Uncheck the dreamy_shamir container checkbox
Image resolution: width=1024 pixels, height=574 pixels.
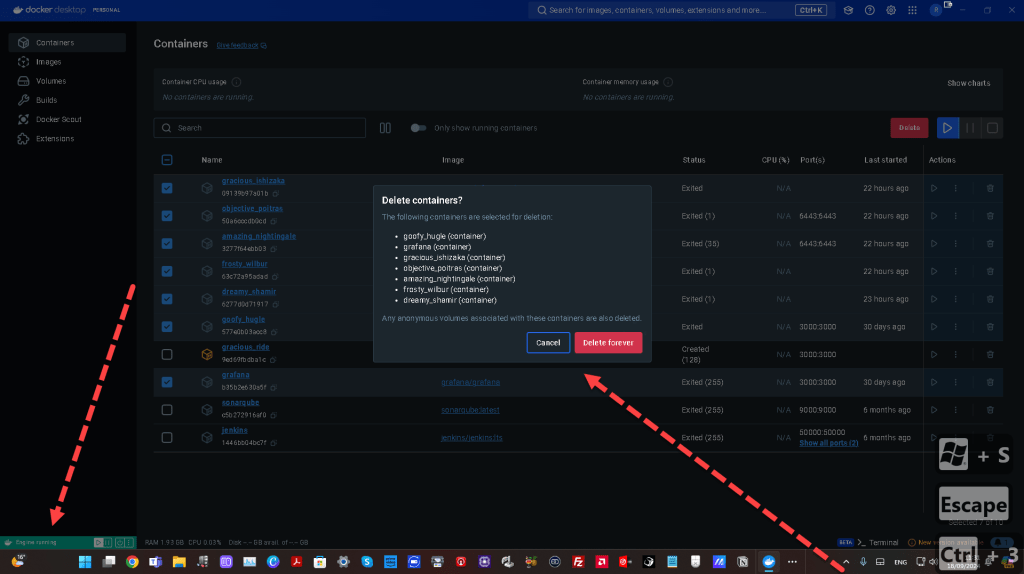(167, 299)
